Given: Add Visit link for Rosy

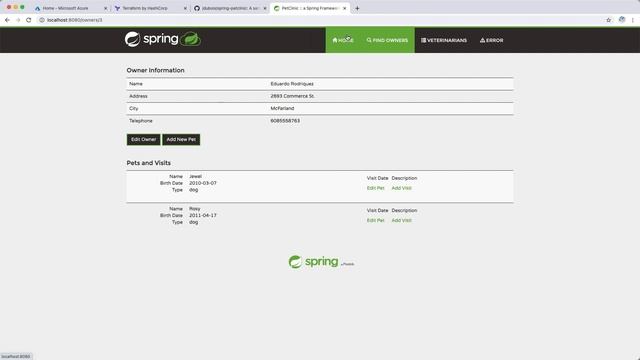Looking at the screenshot, I should tap(401, 220).
